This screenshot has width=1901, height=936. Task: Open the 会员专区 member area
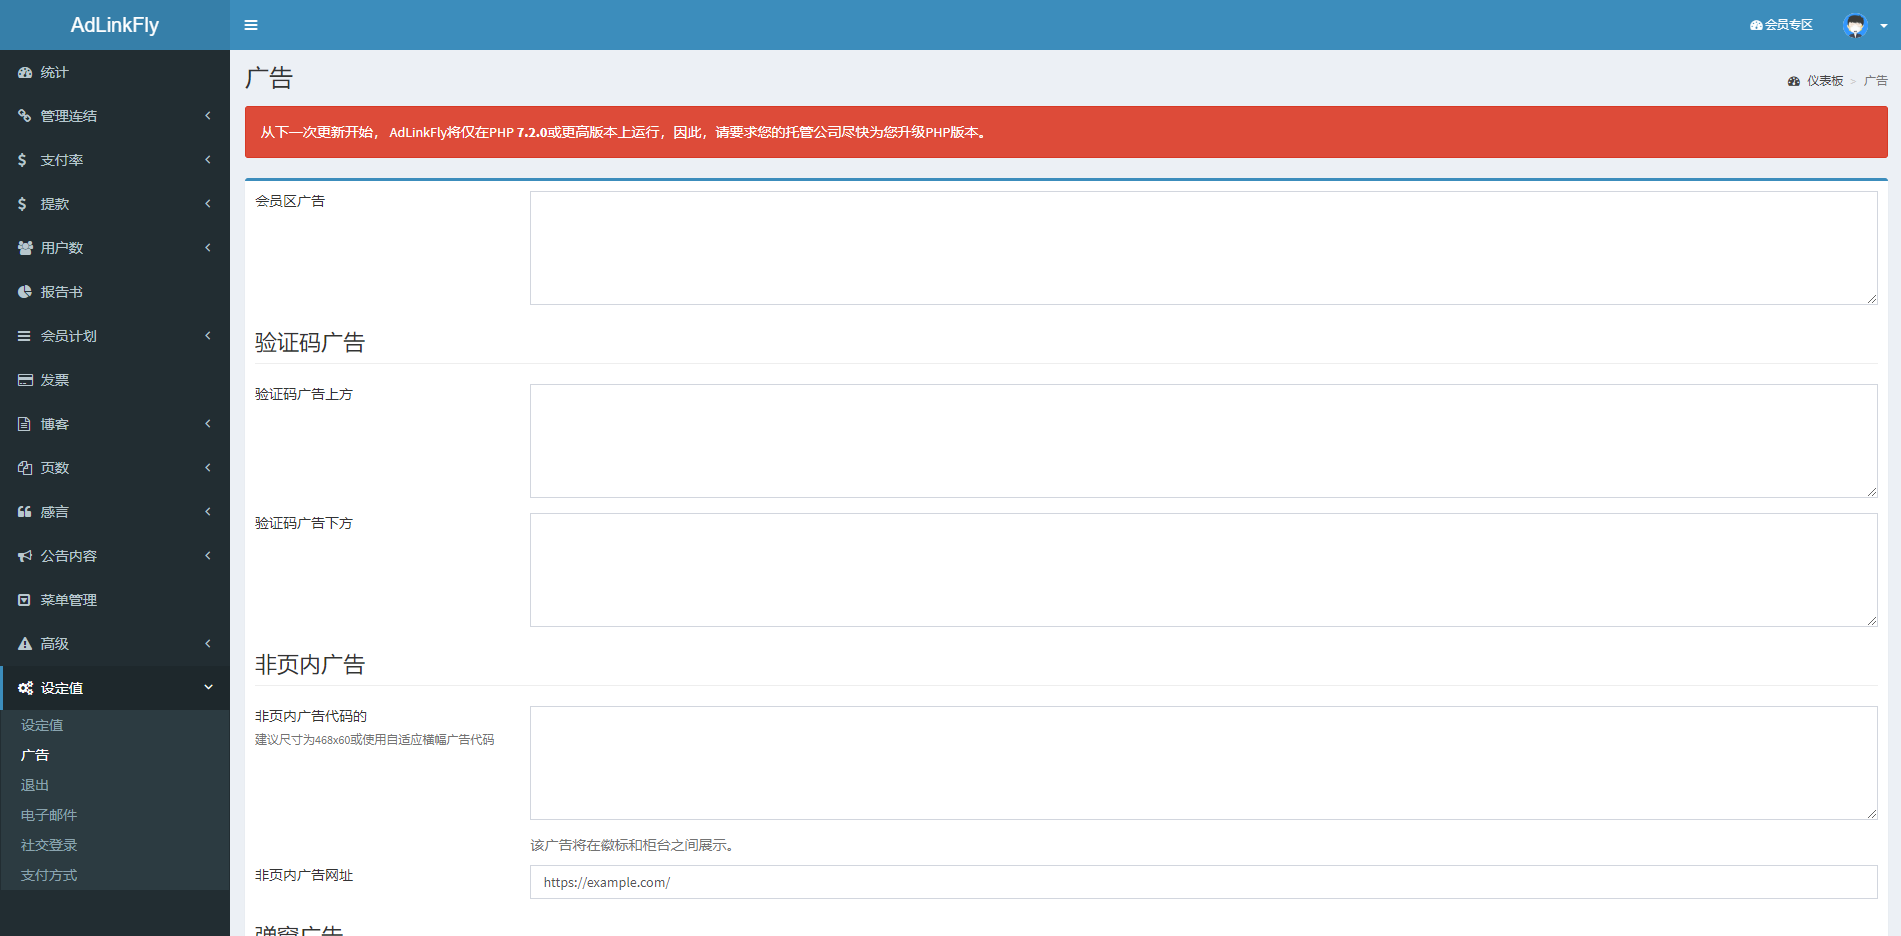point(1780,24)
